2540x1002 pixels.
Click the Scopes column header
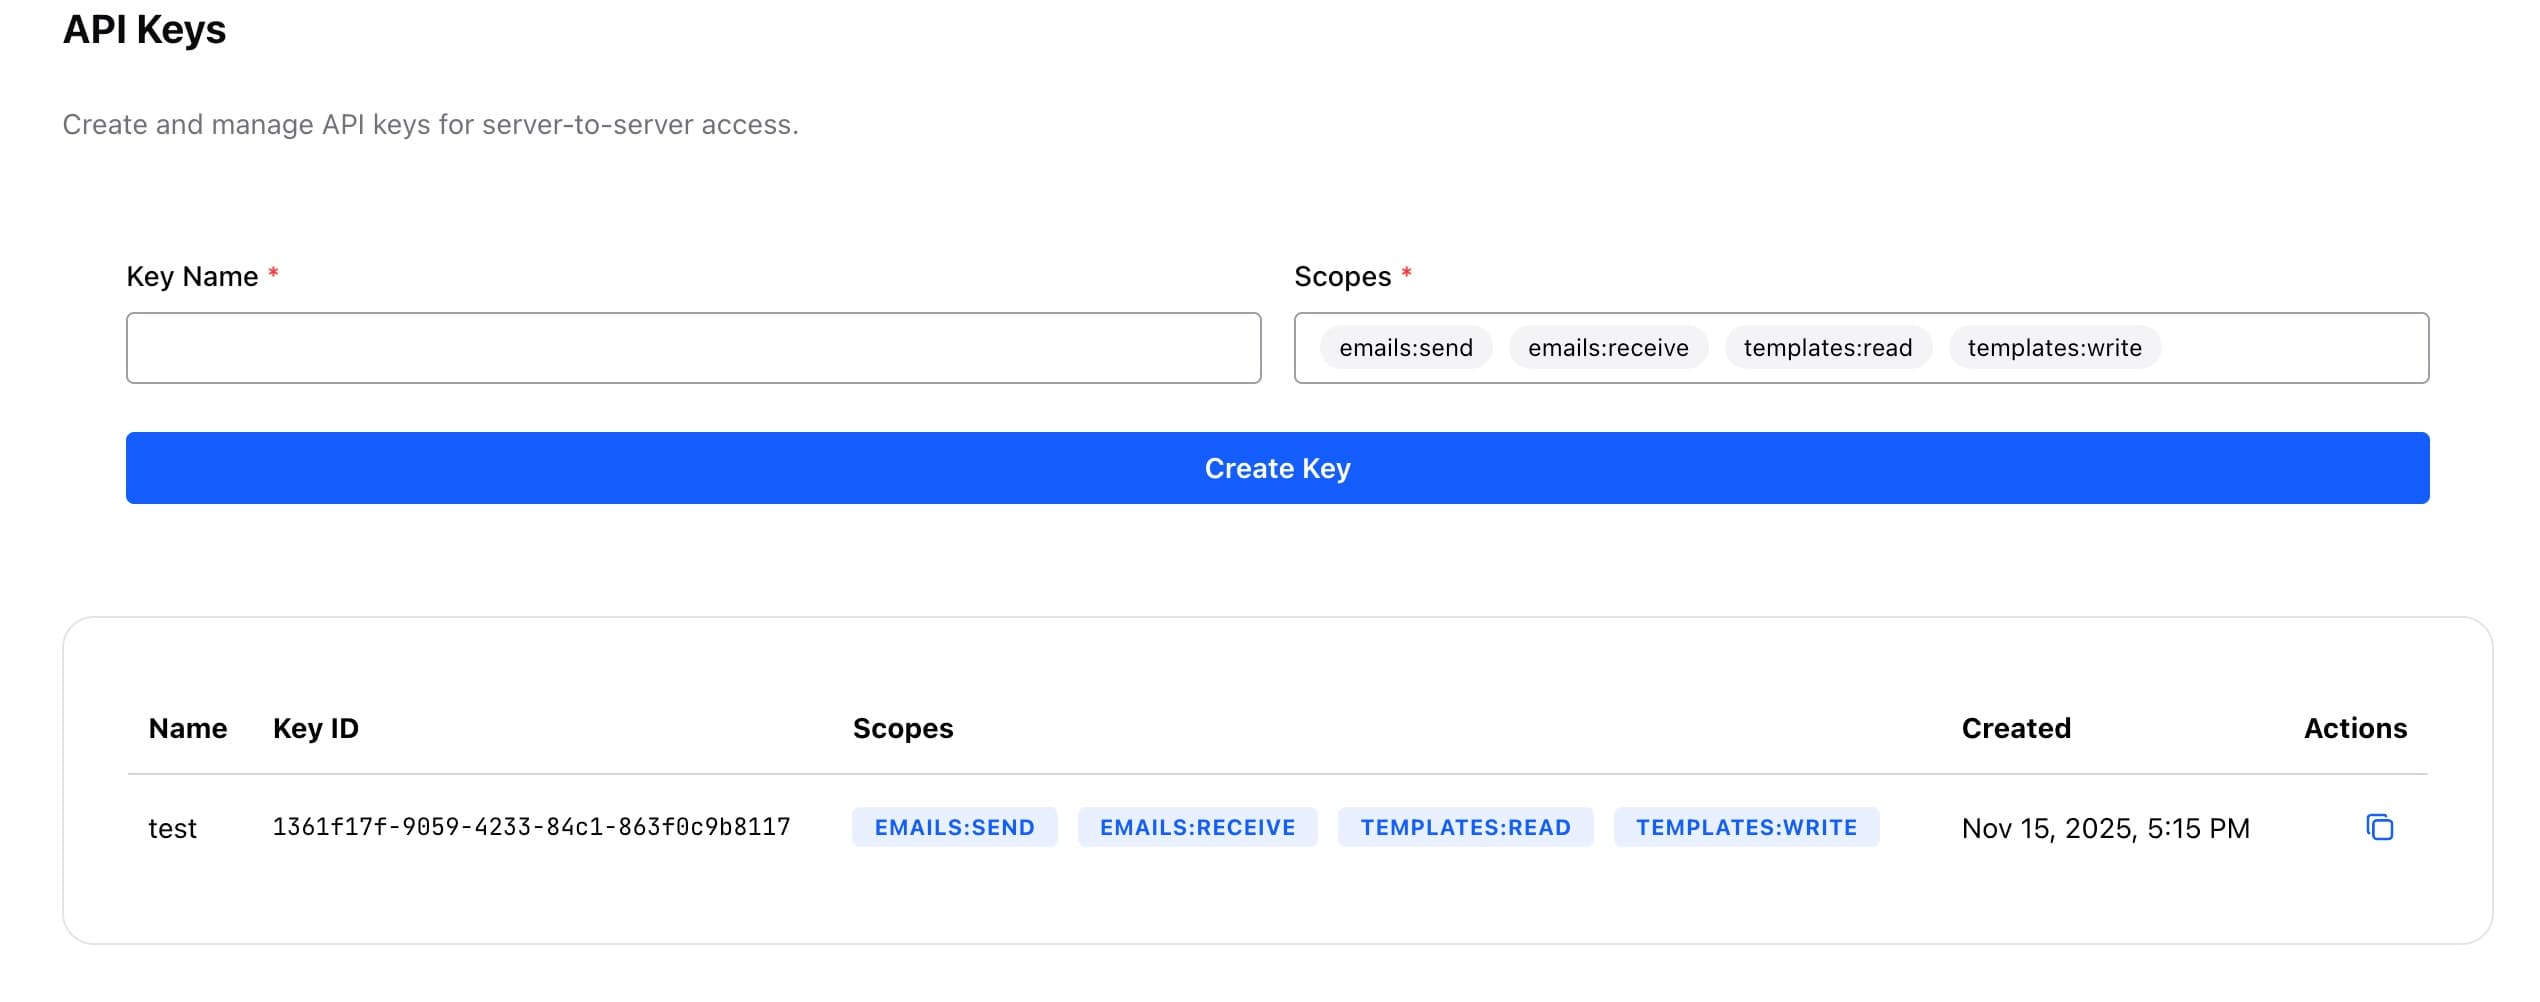903,728
